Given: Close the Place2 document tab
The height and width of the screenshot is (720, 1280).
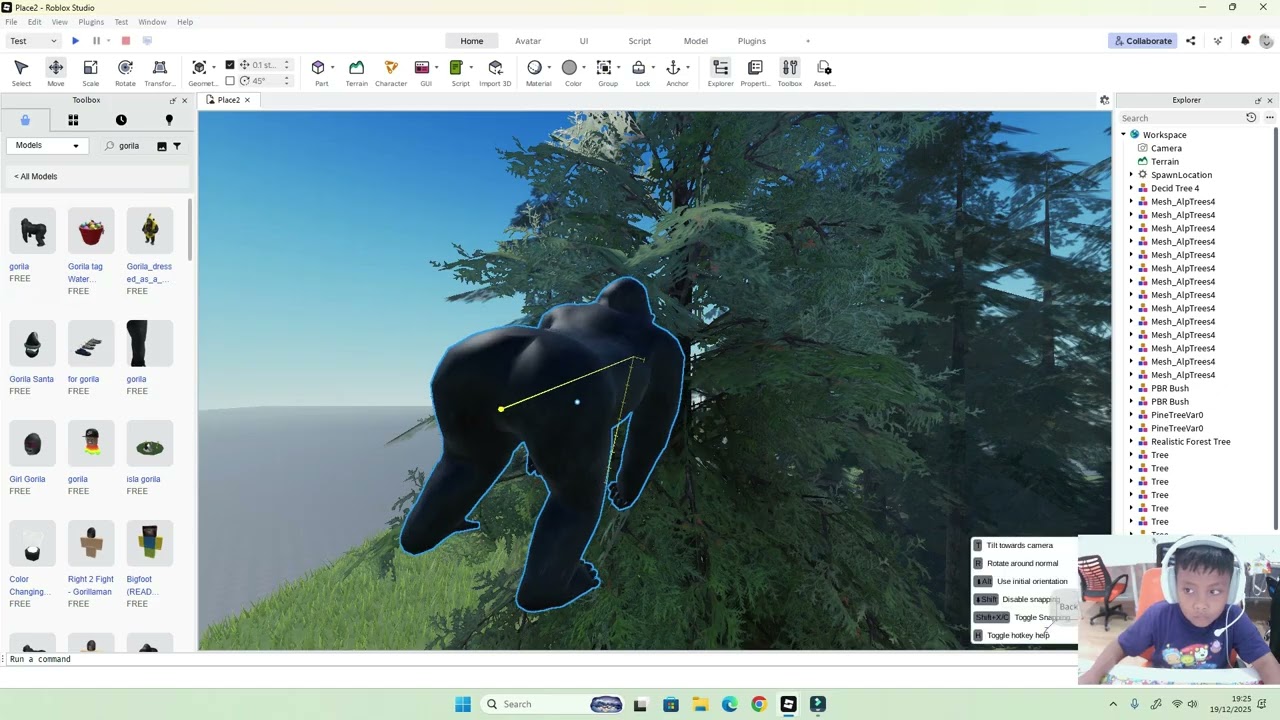Looking at the screenshot, I should point(247,100).
